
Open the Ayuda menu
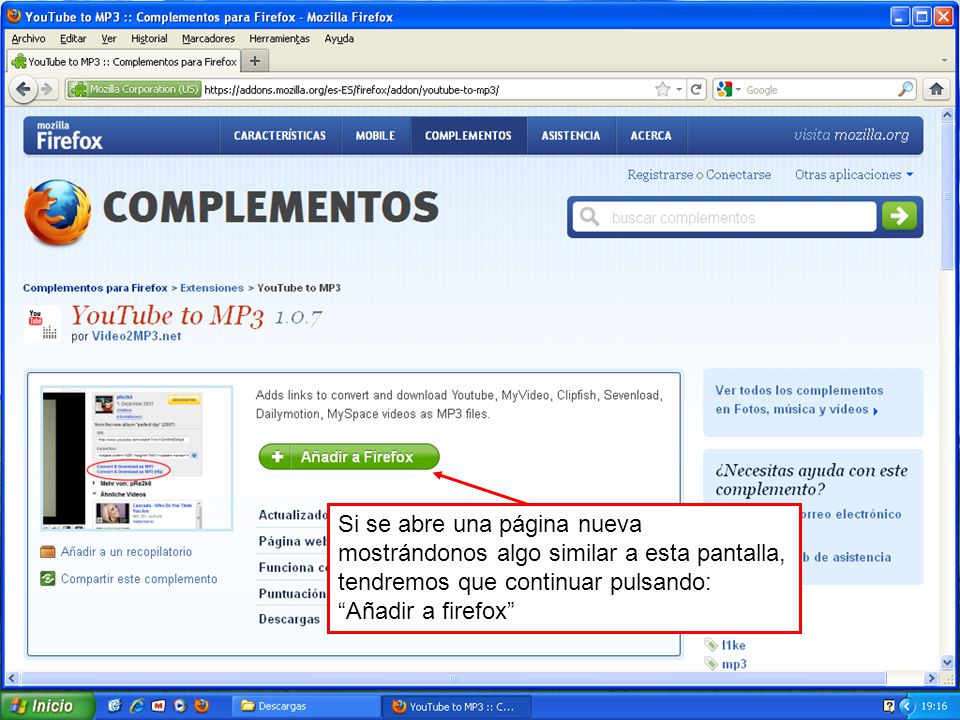pyautogui.click(x=339, y=39)
